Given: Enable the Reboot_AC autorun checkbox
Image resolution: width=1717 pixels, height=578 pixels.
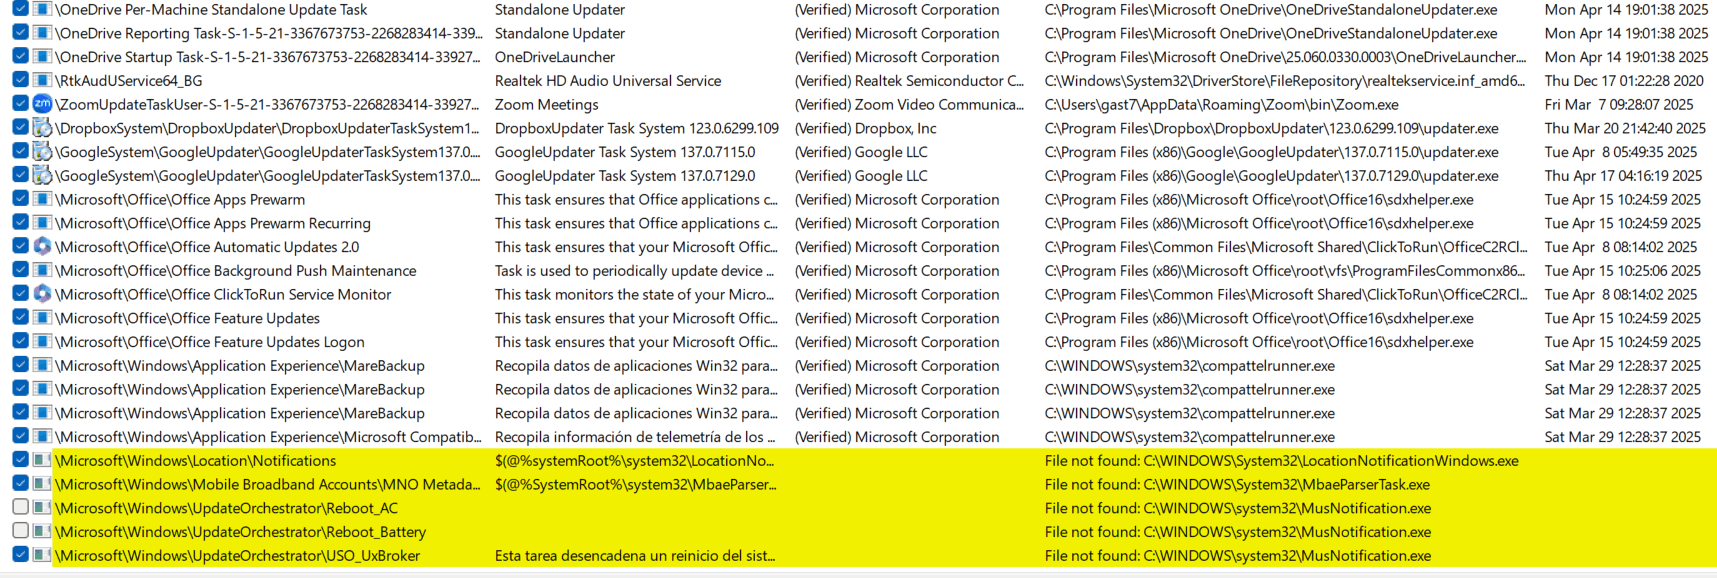Looking at the screenshot, I should (20, 507).
